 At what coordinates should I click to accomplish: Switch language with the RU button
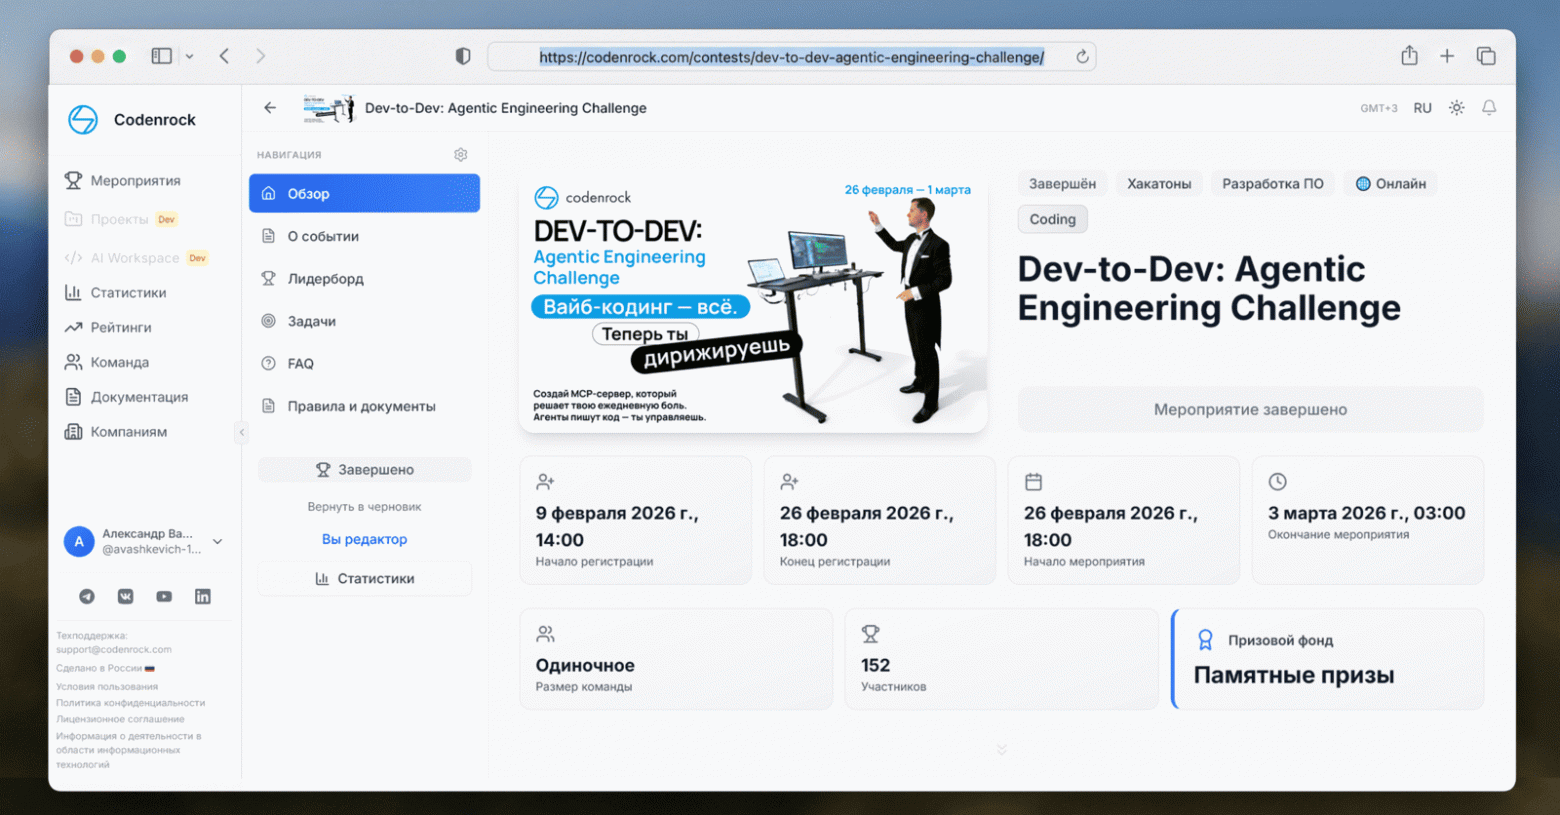point(1422,108)
